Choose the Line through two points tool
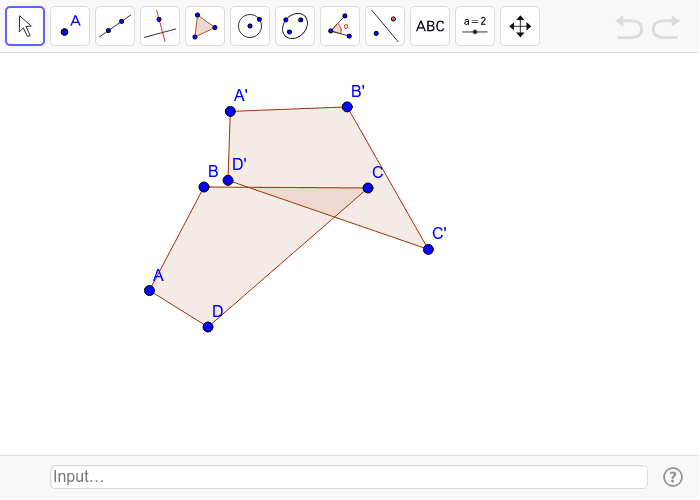This screenshot has width=700, height=500. coord(115,26)
